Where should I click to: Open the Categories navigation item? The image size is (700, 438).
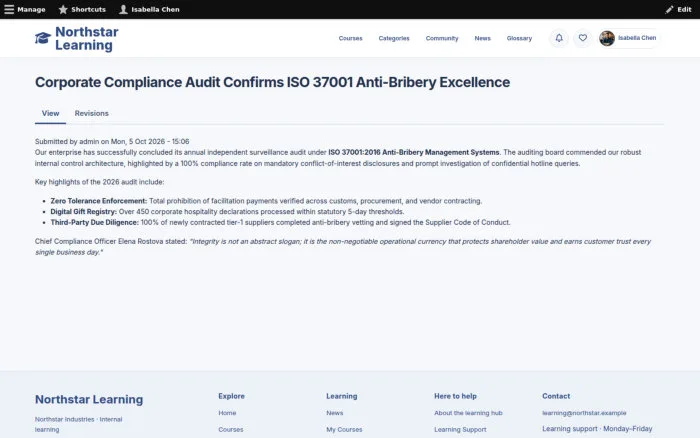394,38
